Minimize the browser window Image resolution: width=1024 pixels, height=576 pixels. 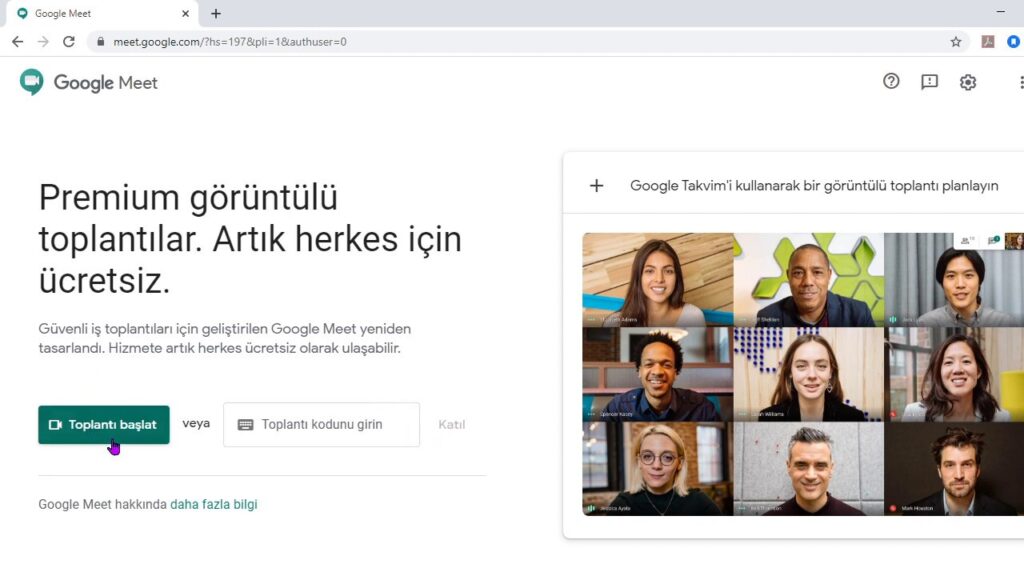coord(1000,12)
